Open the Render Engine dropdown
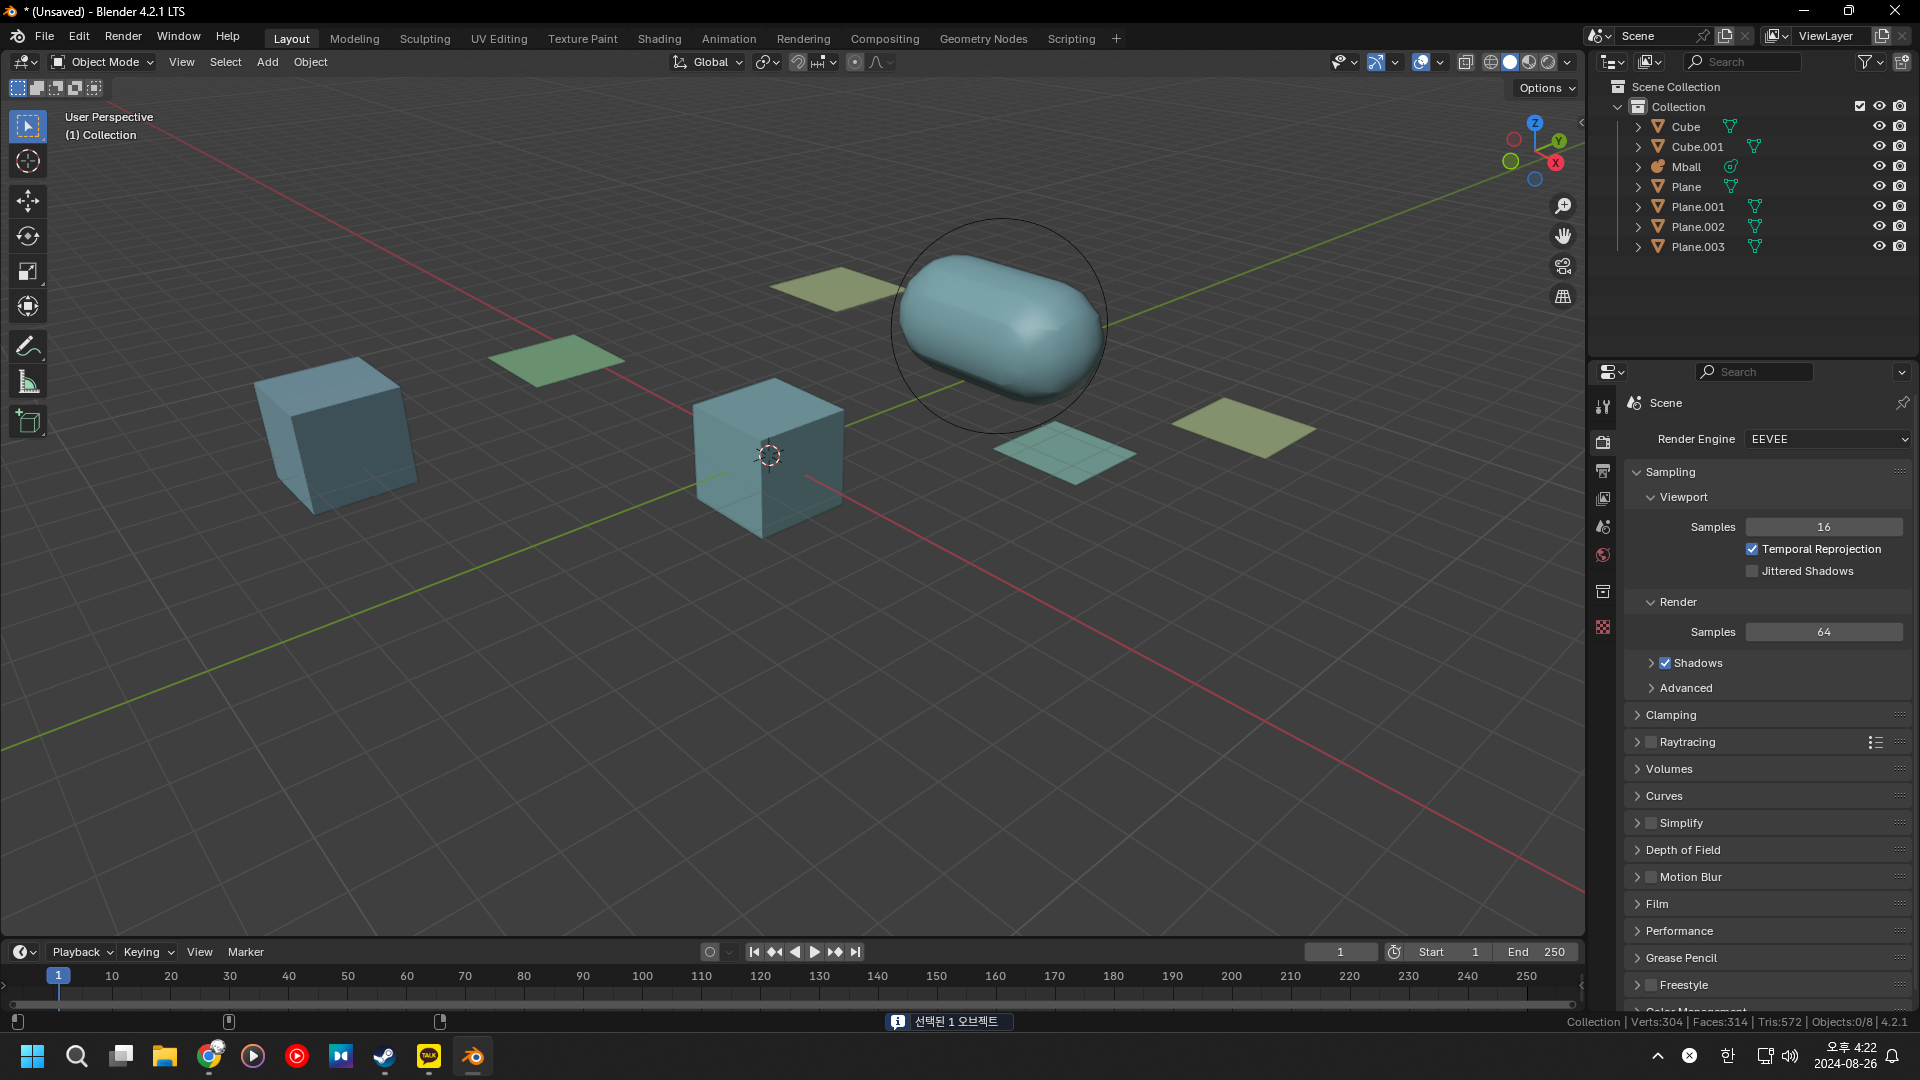 click(1828, 439)
